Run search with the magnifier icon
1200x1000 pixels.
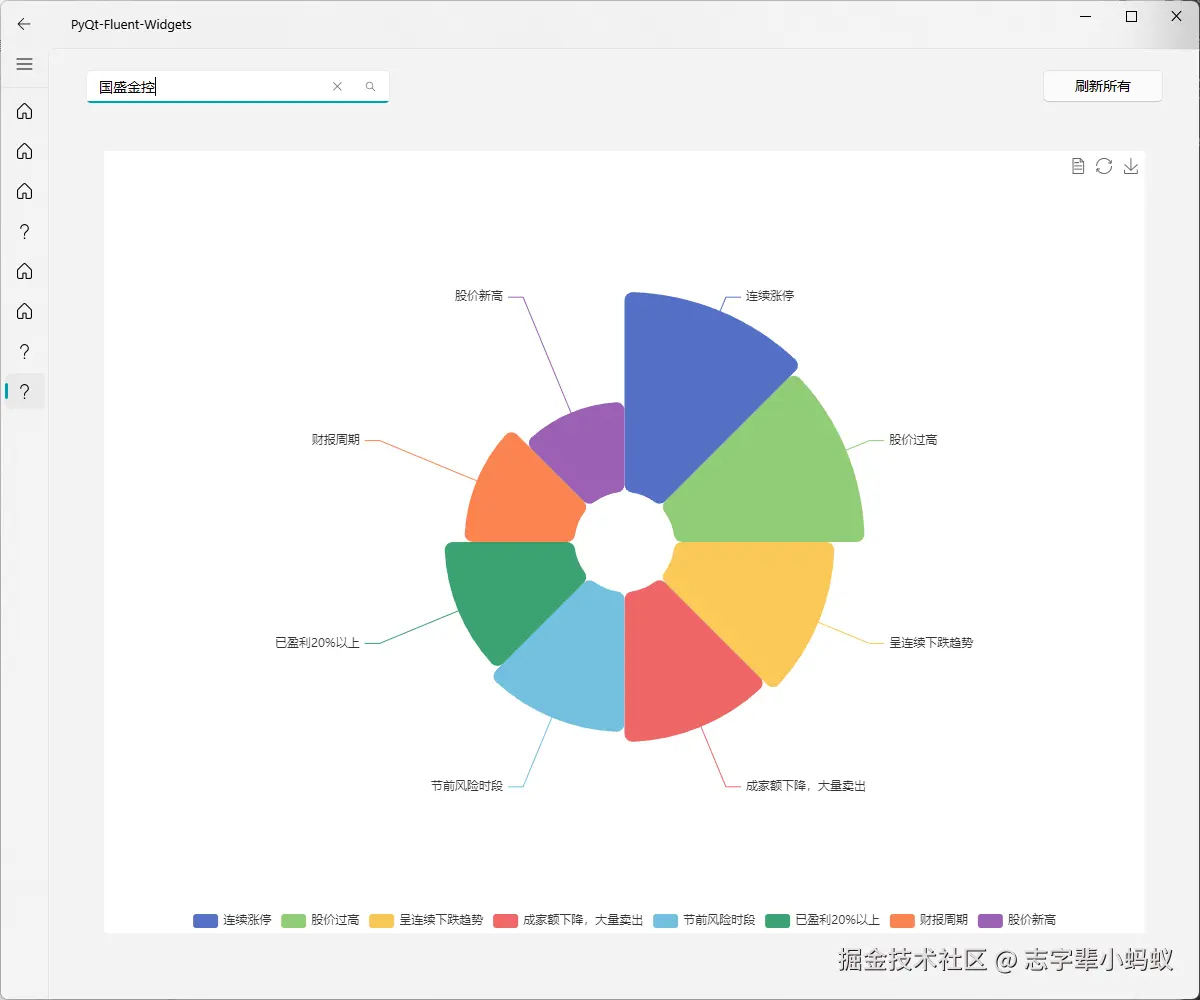click(370, 87)
